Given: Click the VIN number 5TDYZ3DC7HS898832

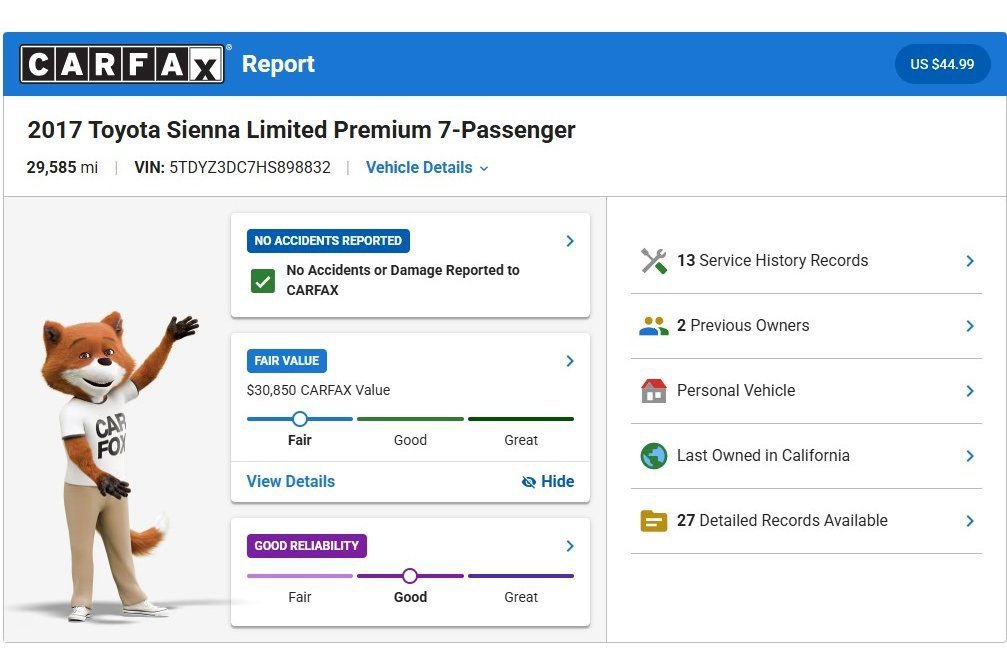Looking at the screenshot, I should click(x=250, y=168).
